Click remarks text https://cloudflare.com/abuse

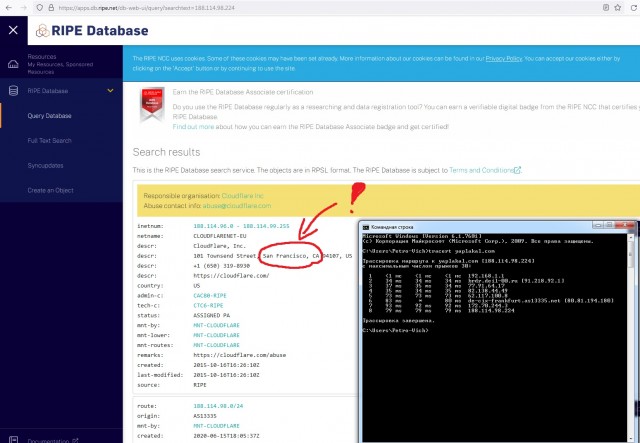(240, 355)
